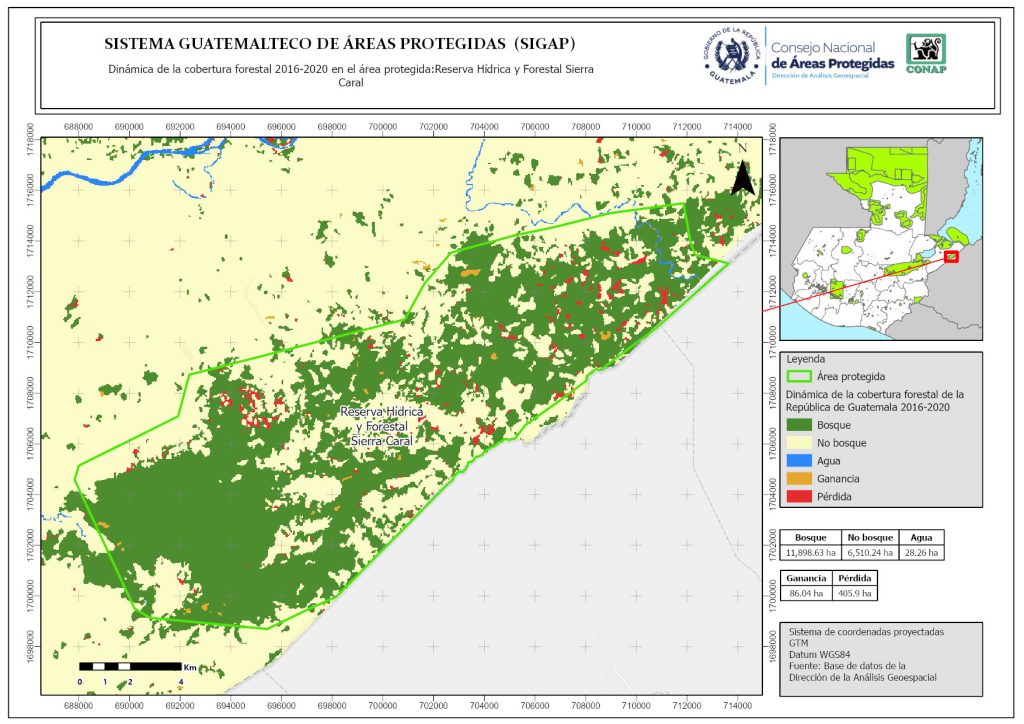Click the SISTEMA GUATEMALTECO DE ÁREAS PROTEGIDAS title
This screenshot has height=724, width=1024.
[x=340, y=44]
